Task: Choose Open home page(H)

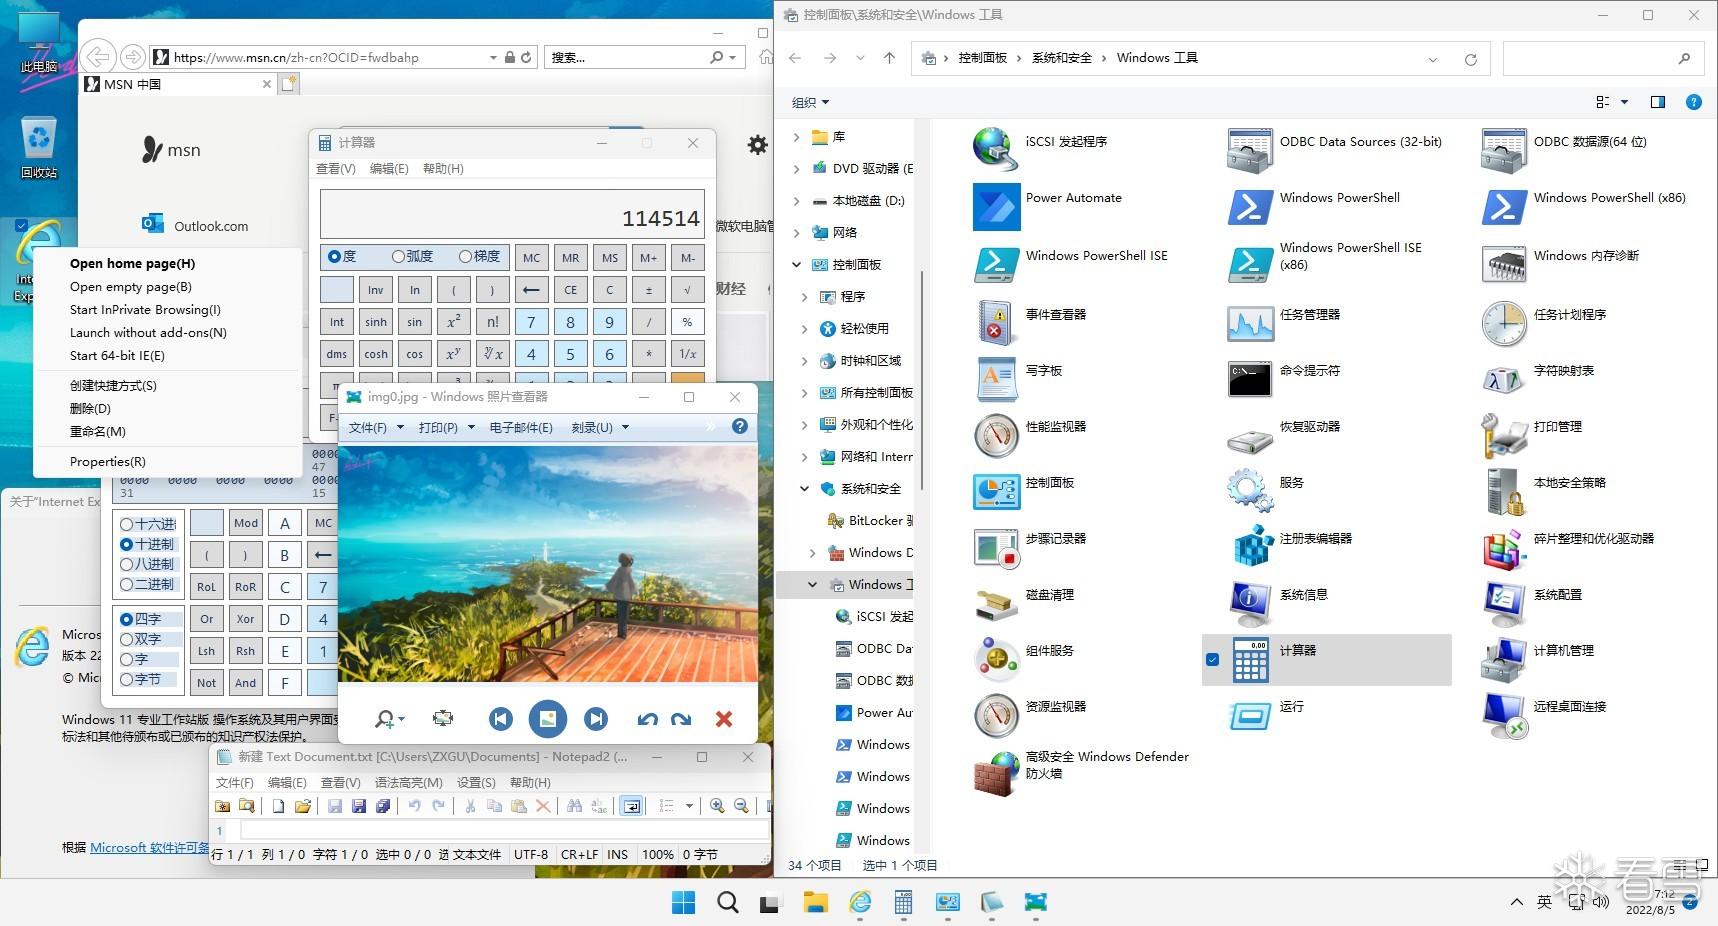Action: click(x=132, y=264)
